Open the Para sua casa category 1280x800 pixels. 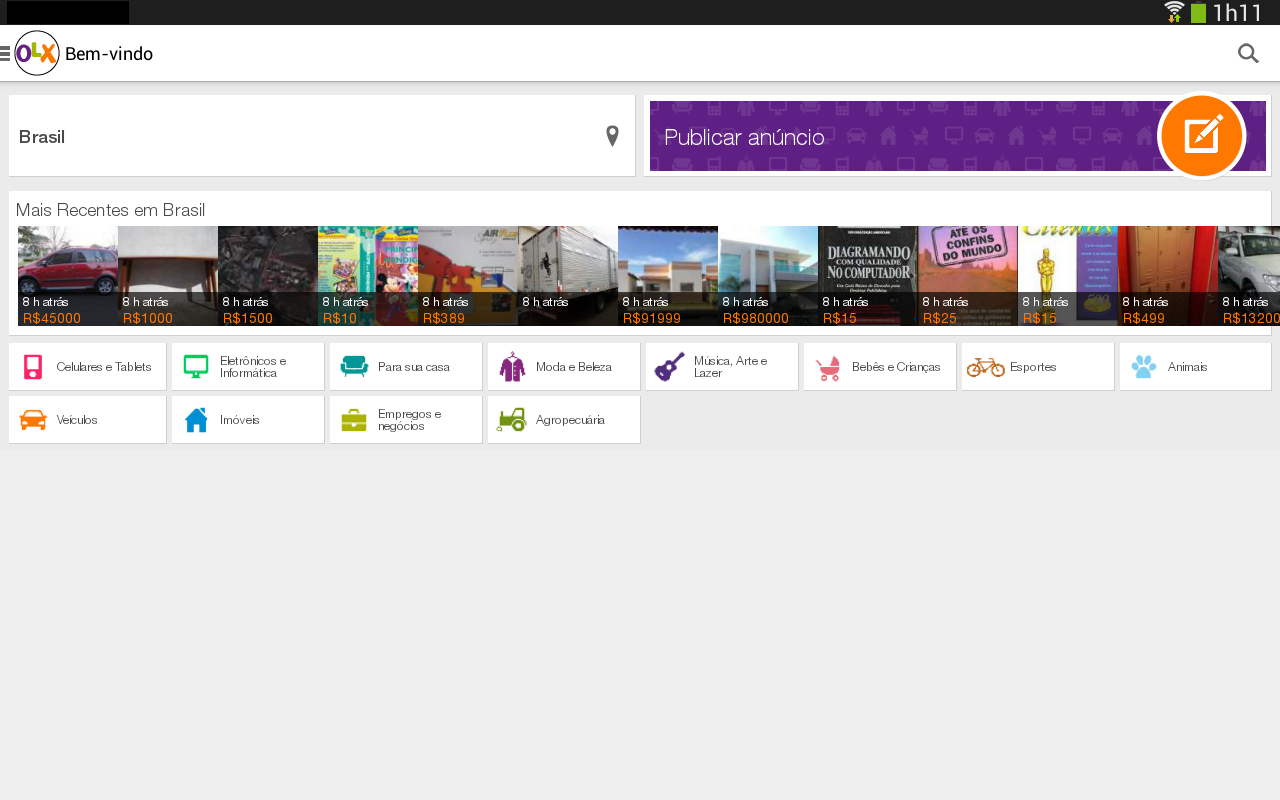[406, 367]
